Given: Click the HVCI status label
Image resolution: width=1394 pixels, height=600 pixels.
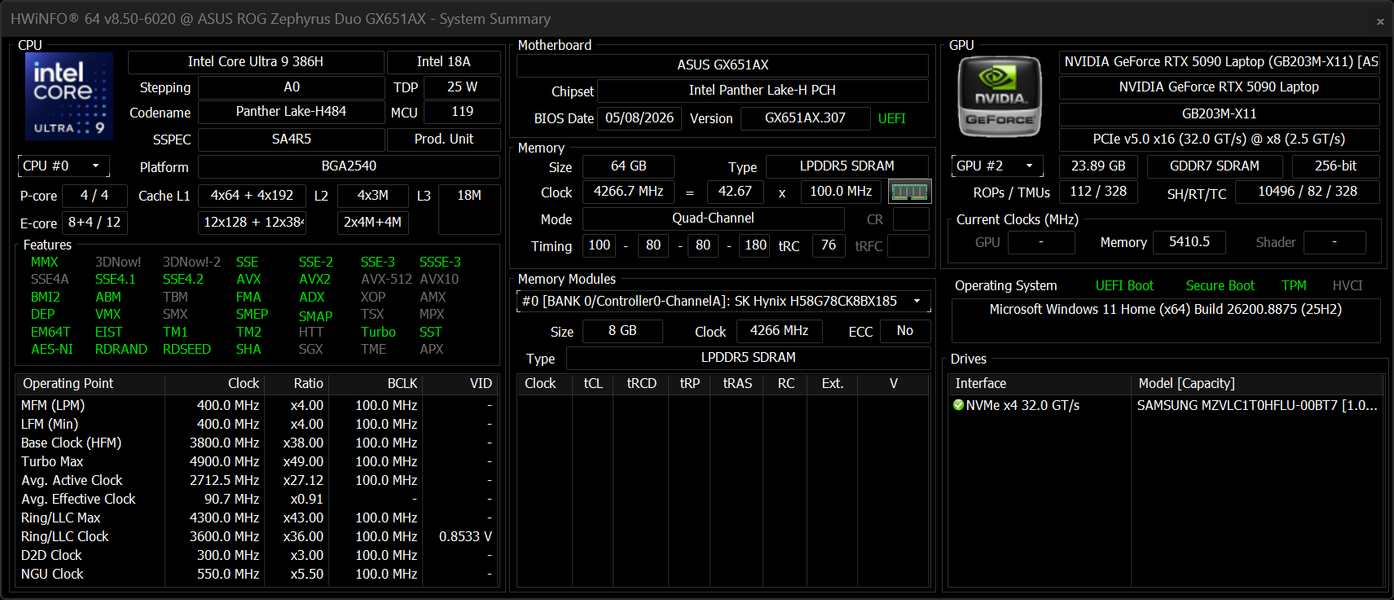Looking at the screenshot, I should click(x=1347, y=286).
